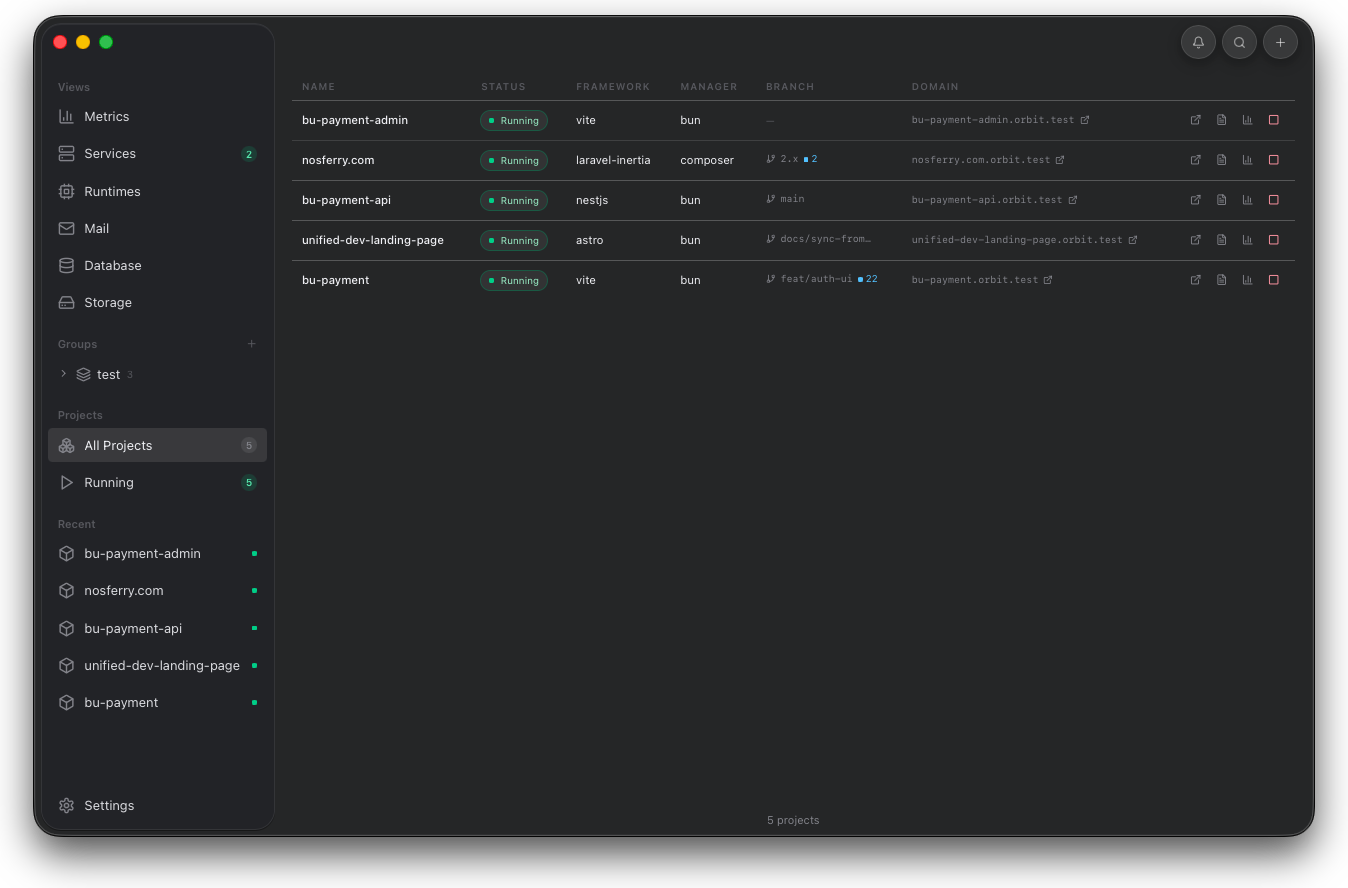This screenshot has width=1348, height=888.
Task: Click the feat/auth-ui branch label
Action: pyautogui.click(x=816, y=279)
